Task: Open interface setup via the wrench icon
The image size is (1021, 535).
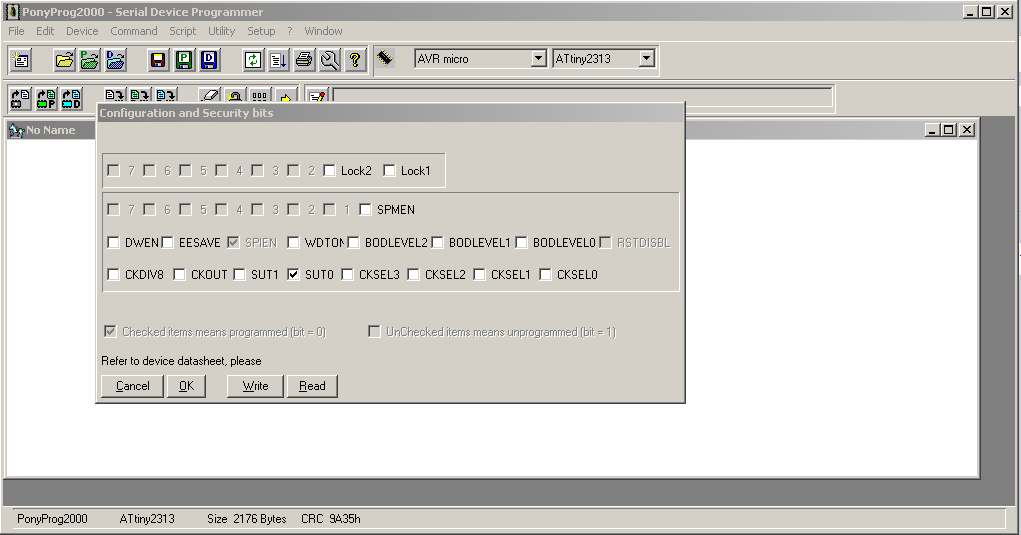Action: 329,60
